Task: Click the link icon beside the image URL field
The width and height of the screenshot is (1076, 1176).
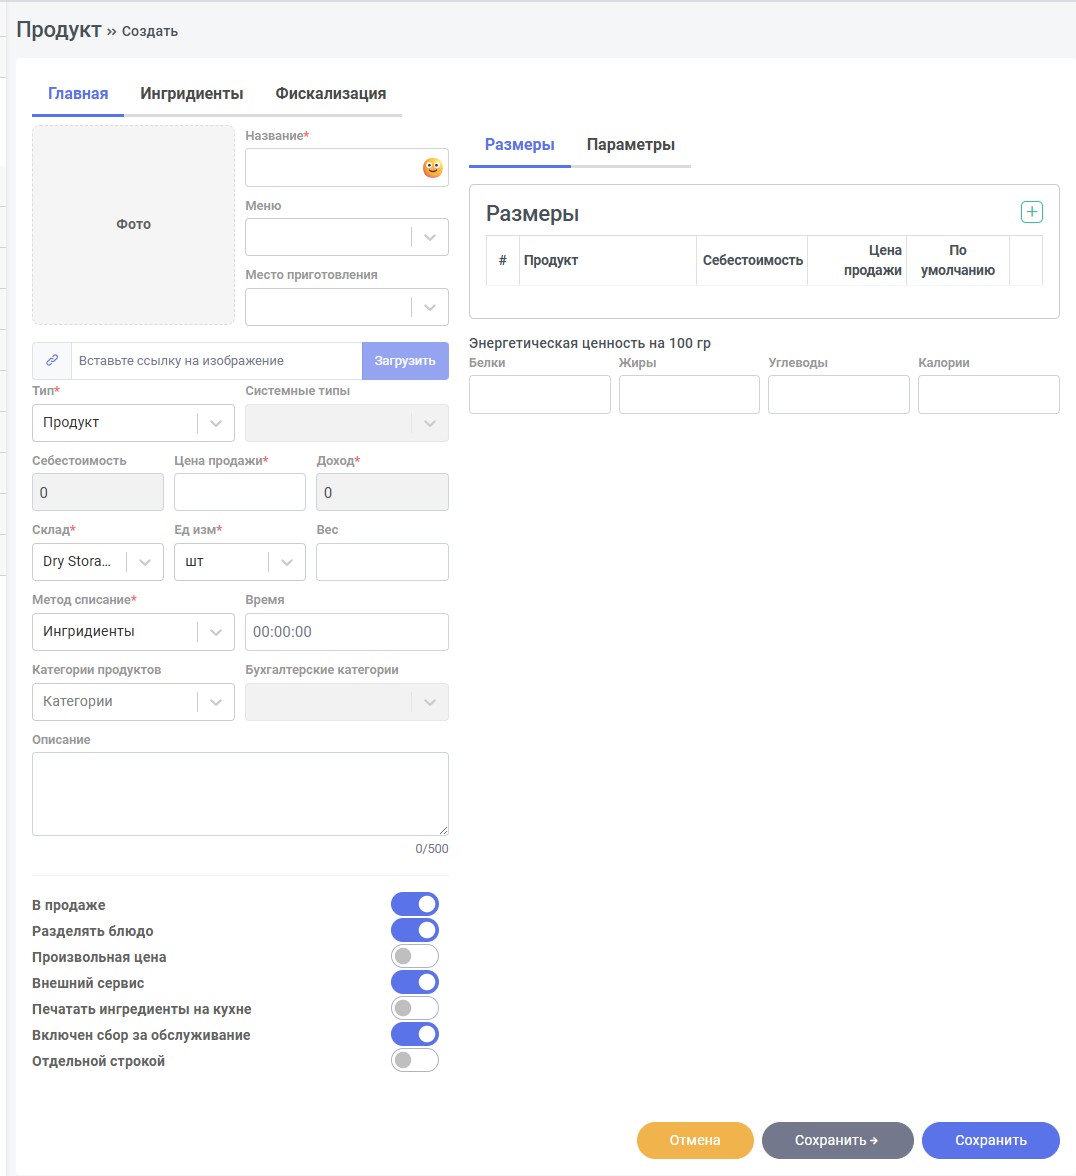Action: (52, 361)
